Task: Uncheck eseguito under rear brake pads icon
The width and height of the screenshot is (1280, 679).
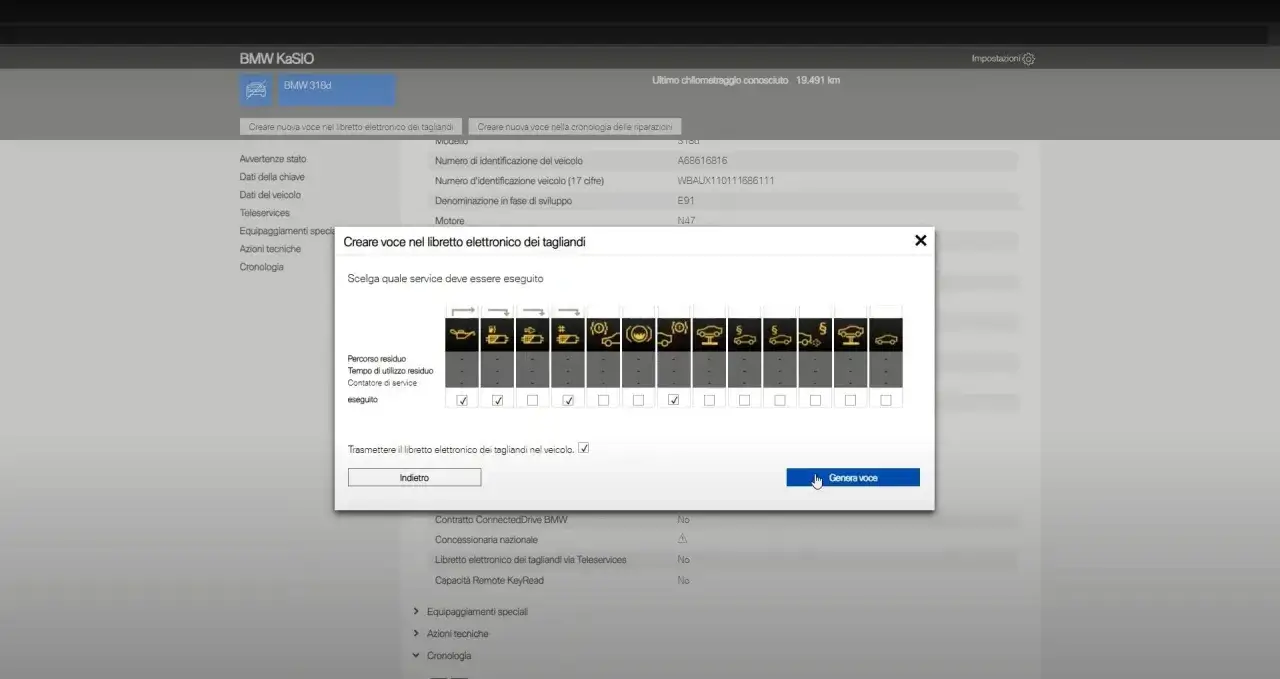Action: pos(674,400)
